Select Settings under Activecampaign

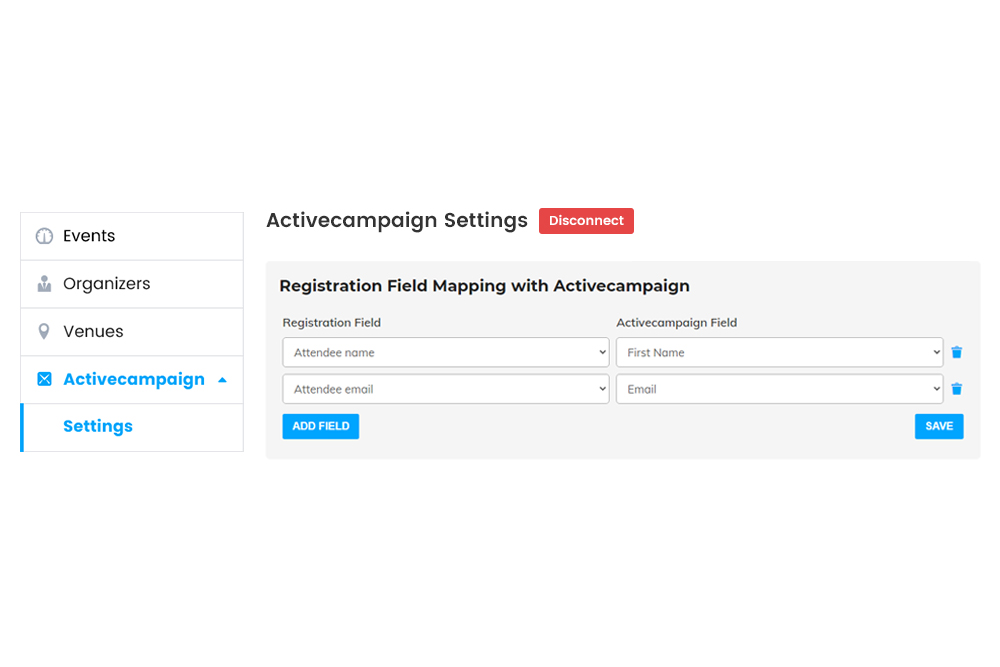coord(97,426)
